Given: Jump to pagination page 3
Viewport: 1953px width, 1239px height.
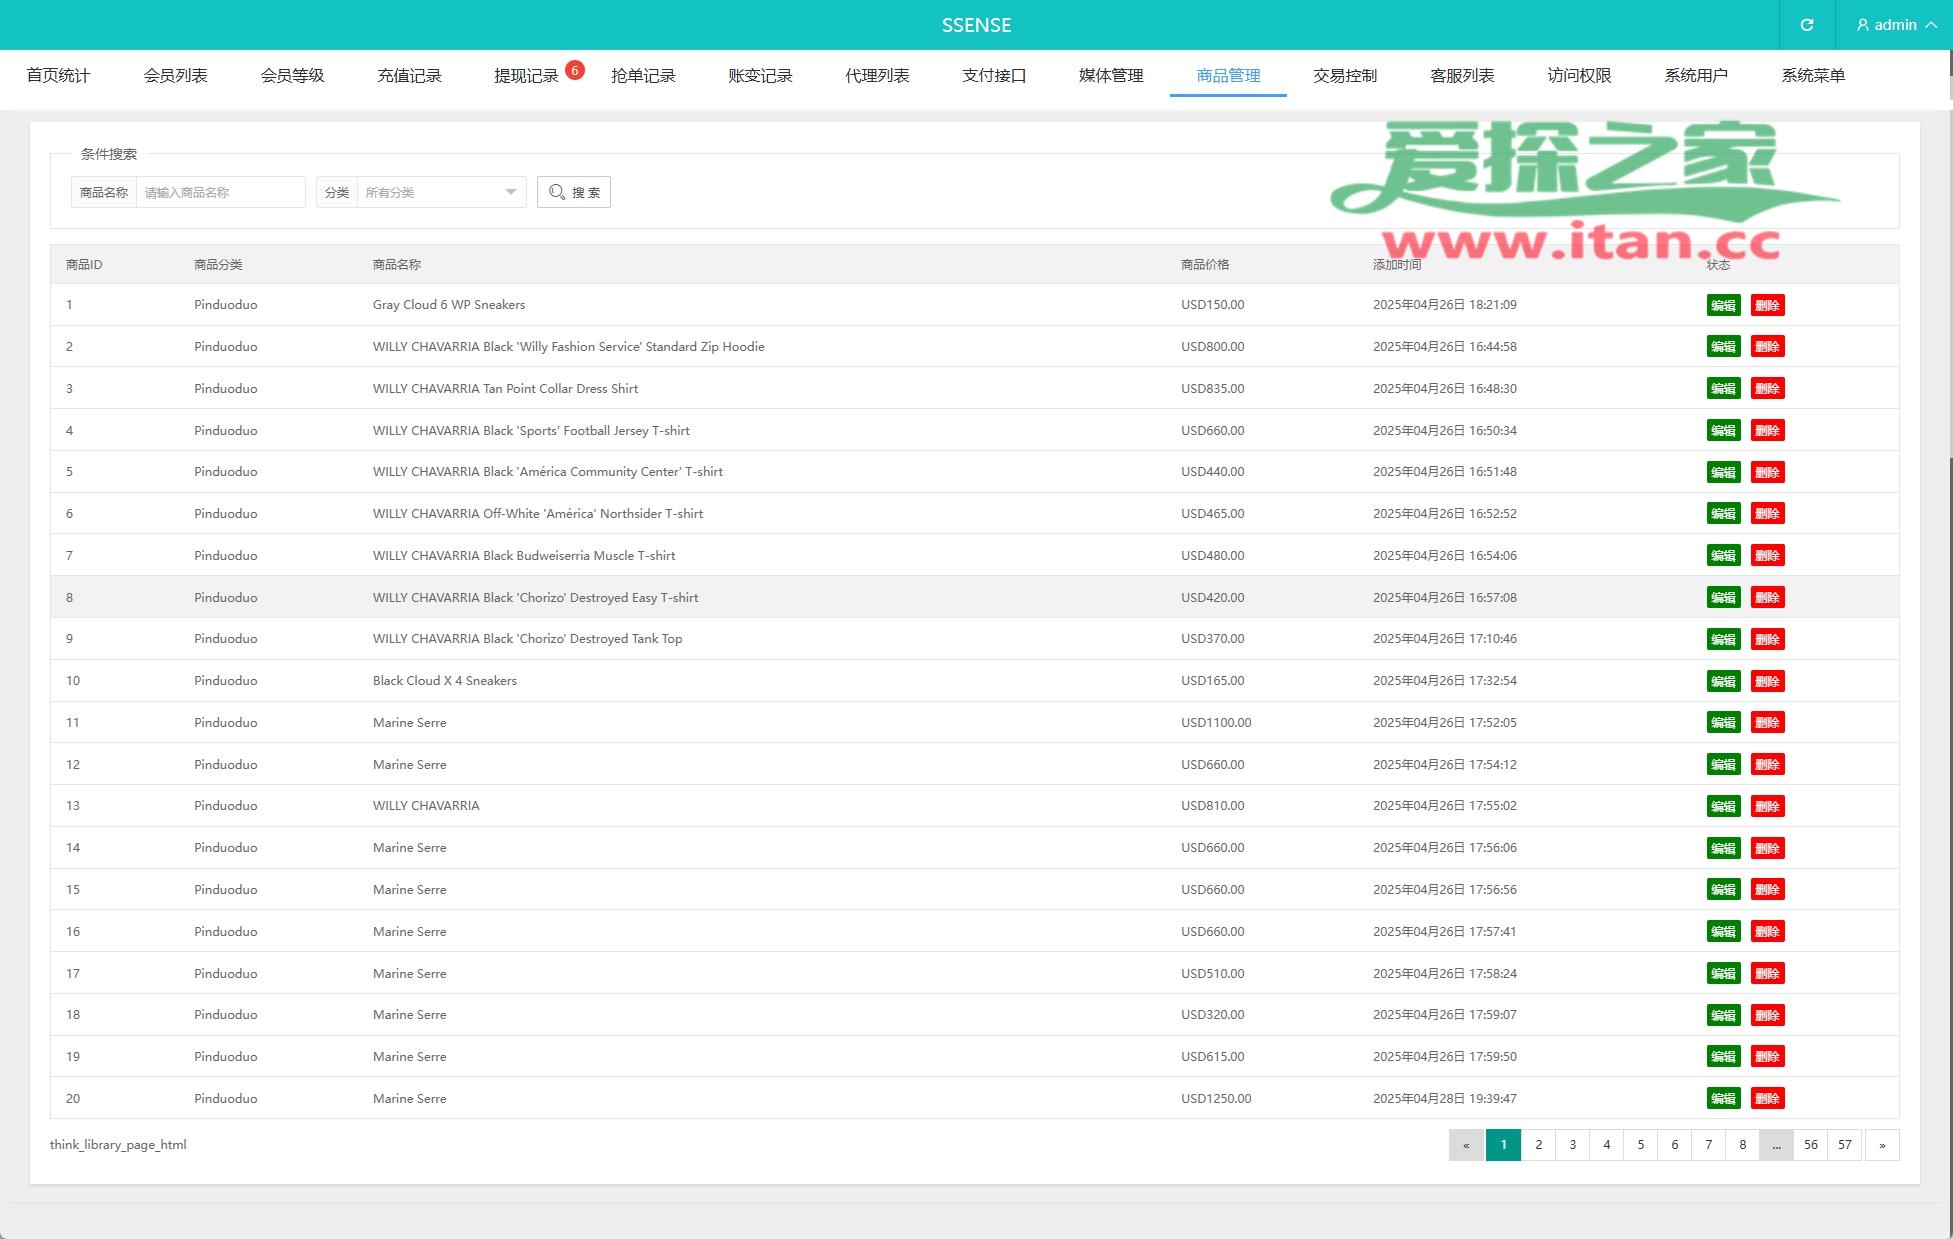Looking at the screenshot, I should pos(1572,1145).
